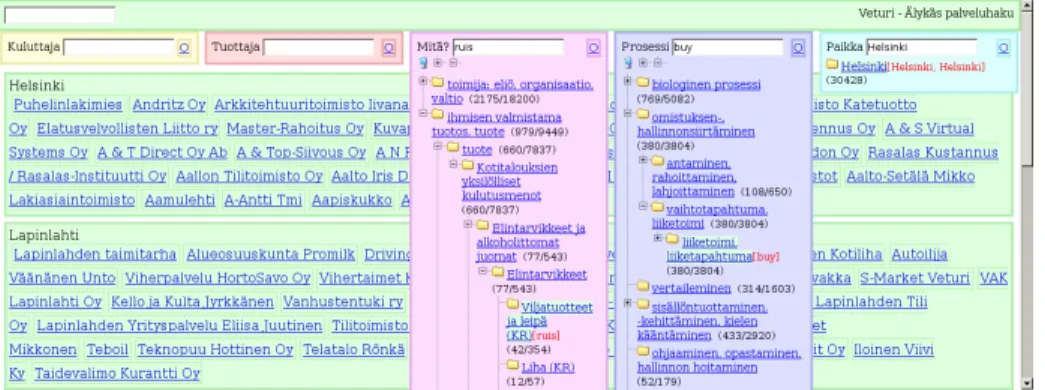This screenshot has width=1045, height=390.
Task: Click the Mitä? search icon
Action: click(x=593, y=47)
